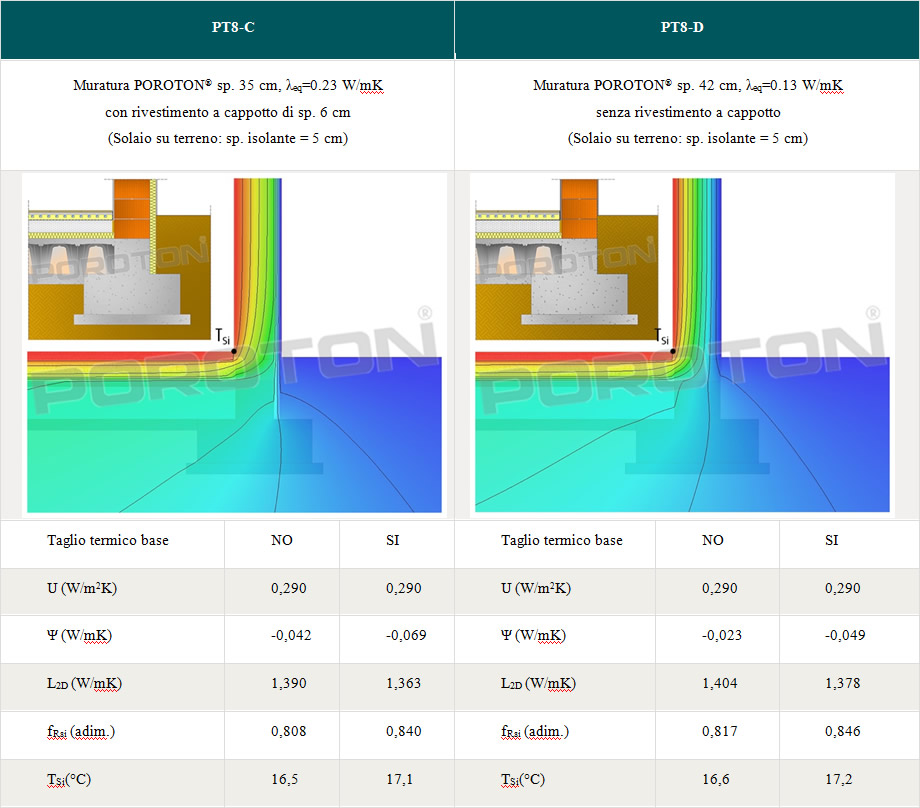Screen dimensions: 920x808
Task: Click the text 'Muratura POROTON sp. 42 cm'
Action: click(636, 86)
